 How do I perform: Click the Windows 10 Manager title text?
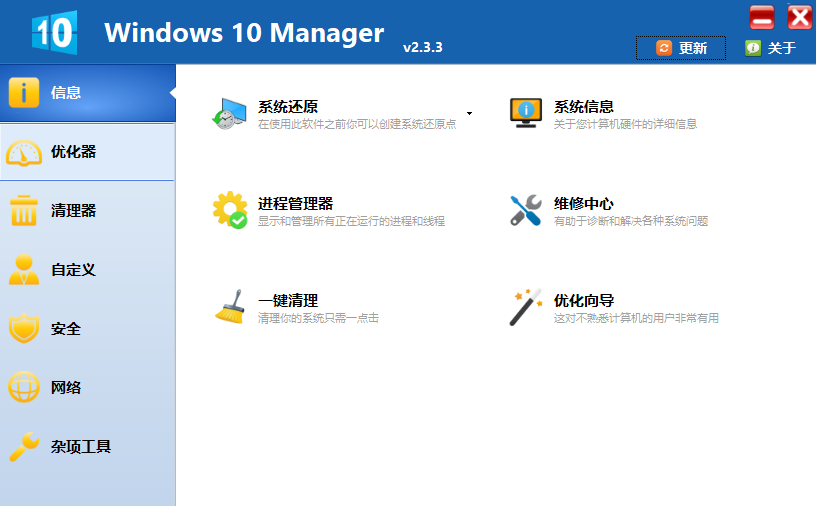tap(244, 33)
